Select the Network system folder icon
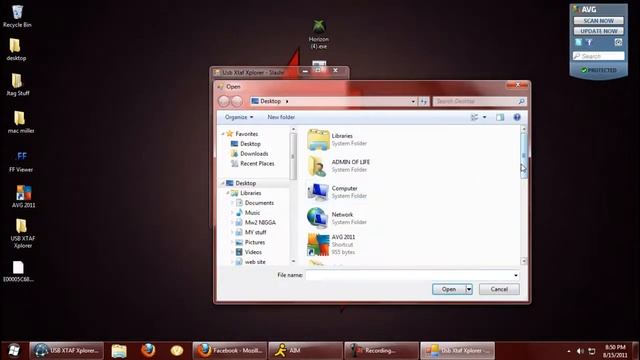 [x=318, y=218]
